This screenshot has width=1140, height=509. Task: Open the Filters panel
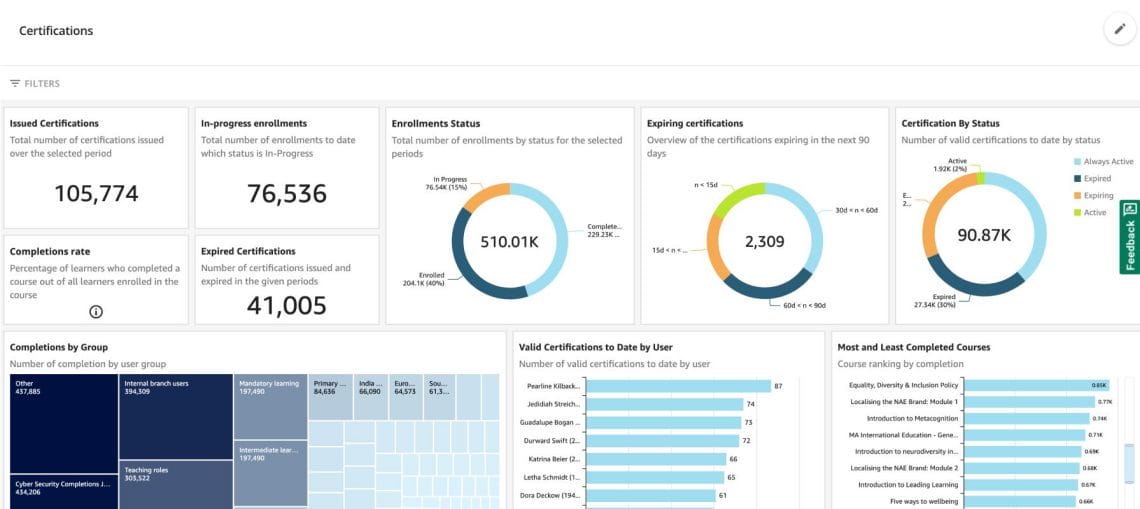click(x=35, y=84)
